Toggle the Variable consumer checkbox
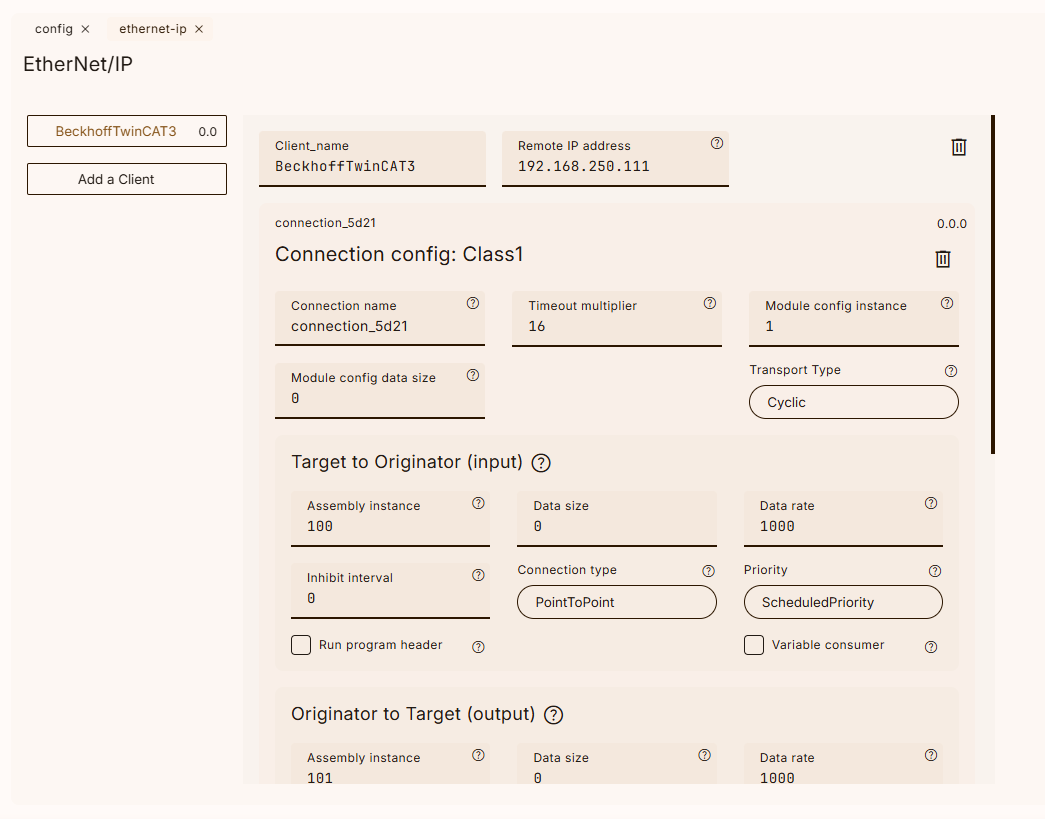The height and width of the screenshot is (819, 1045). coord(754,645)
